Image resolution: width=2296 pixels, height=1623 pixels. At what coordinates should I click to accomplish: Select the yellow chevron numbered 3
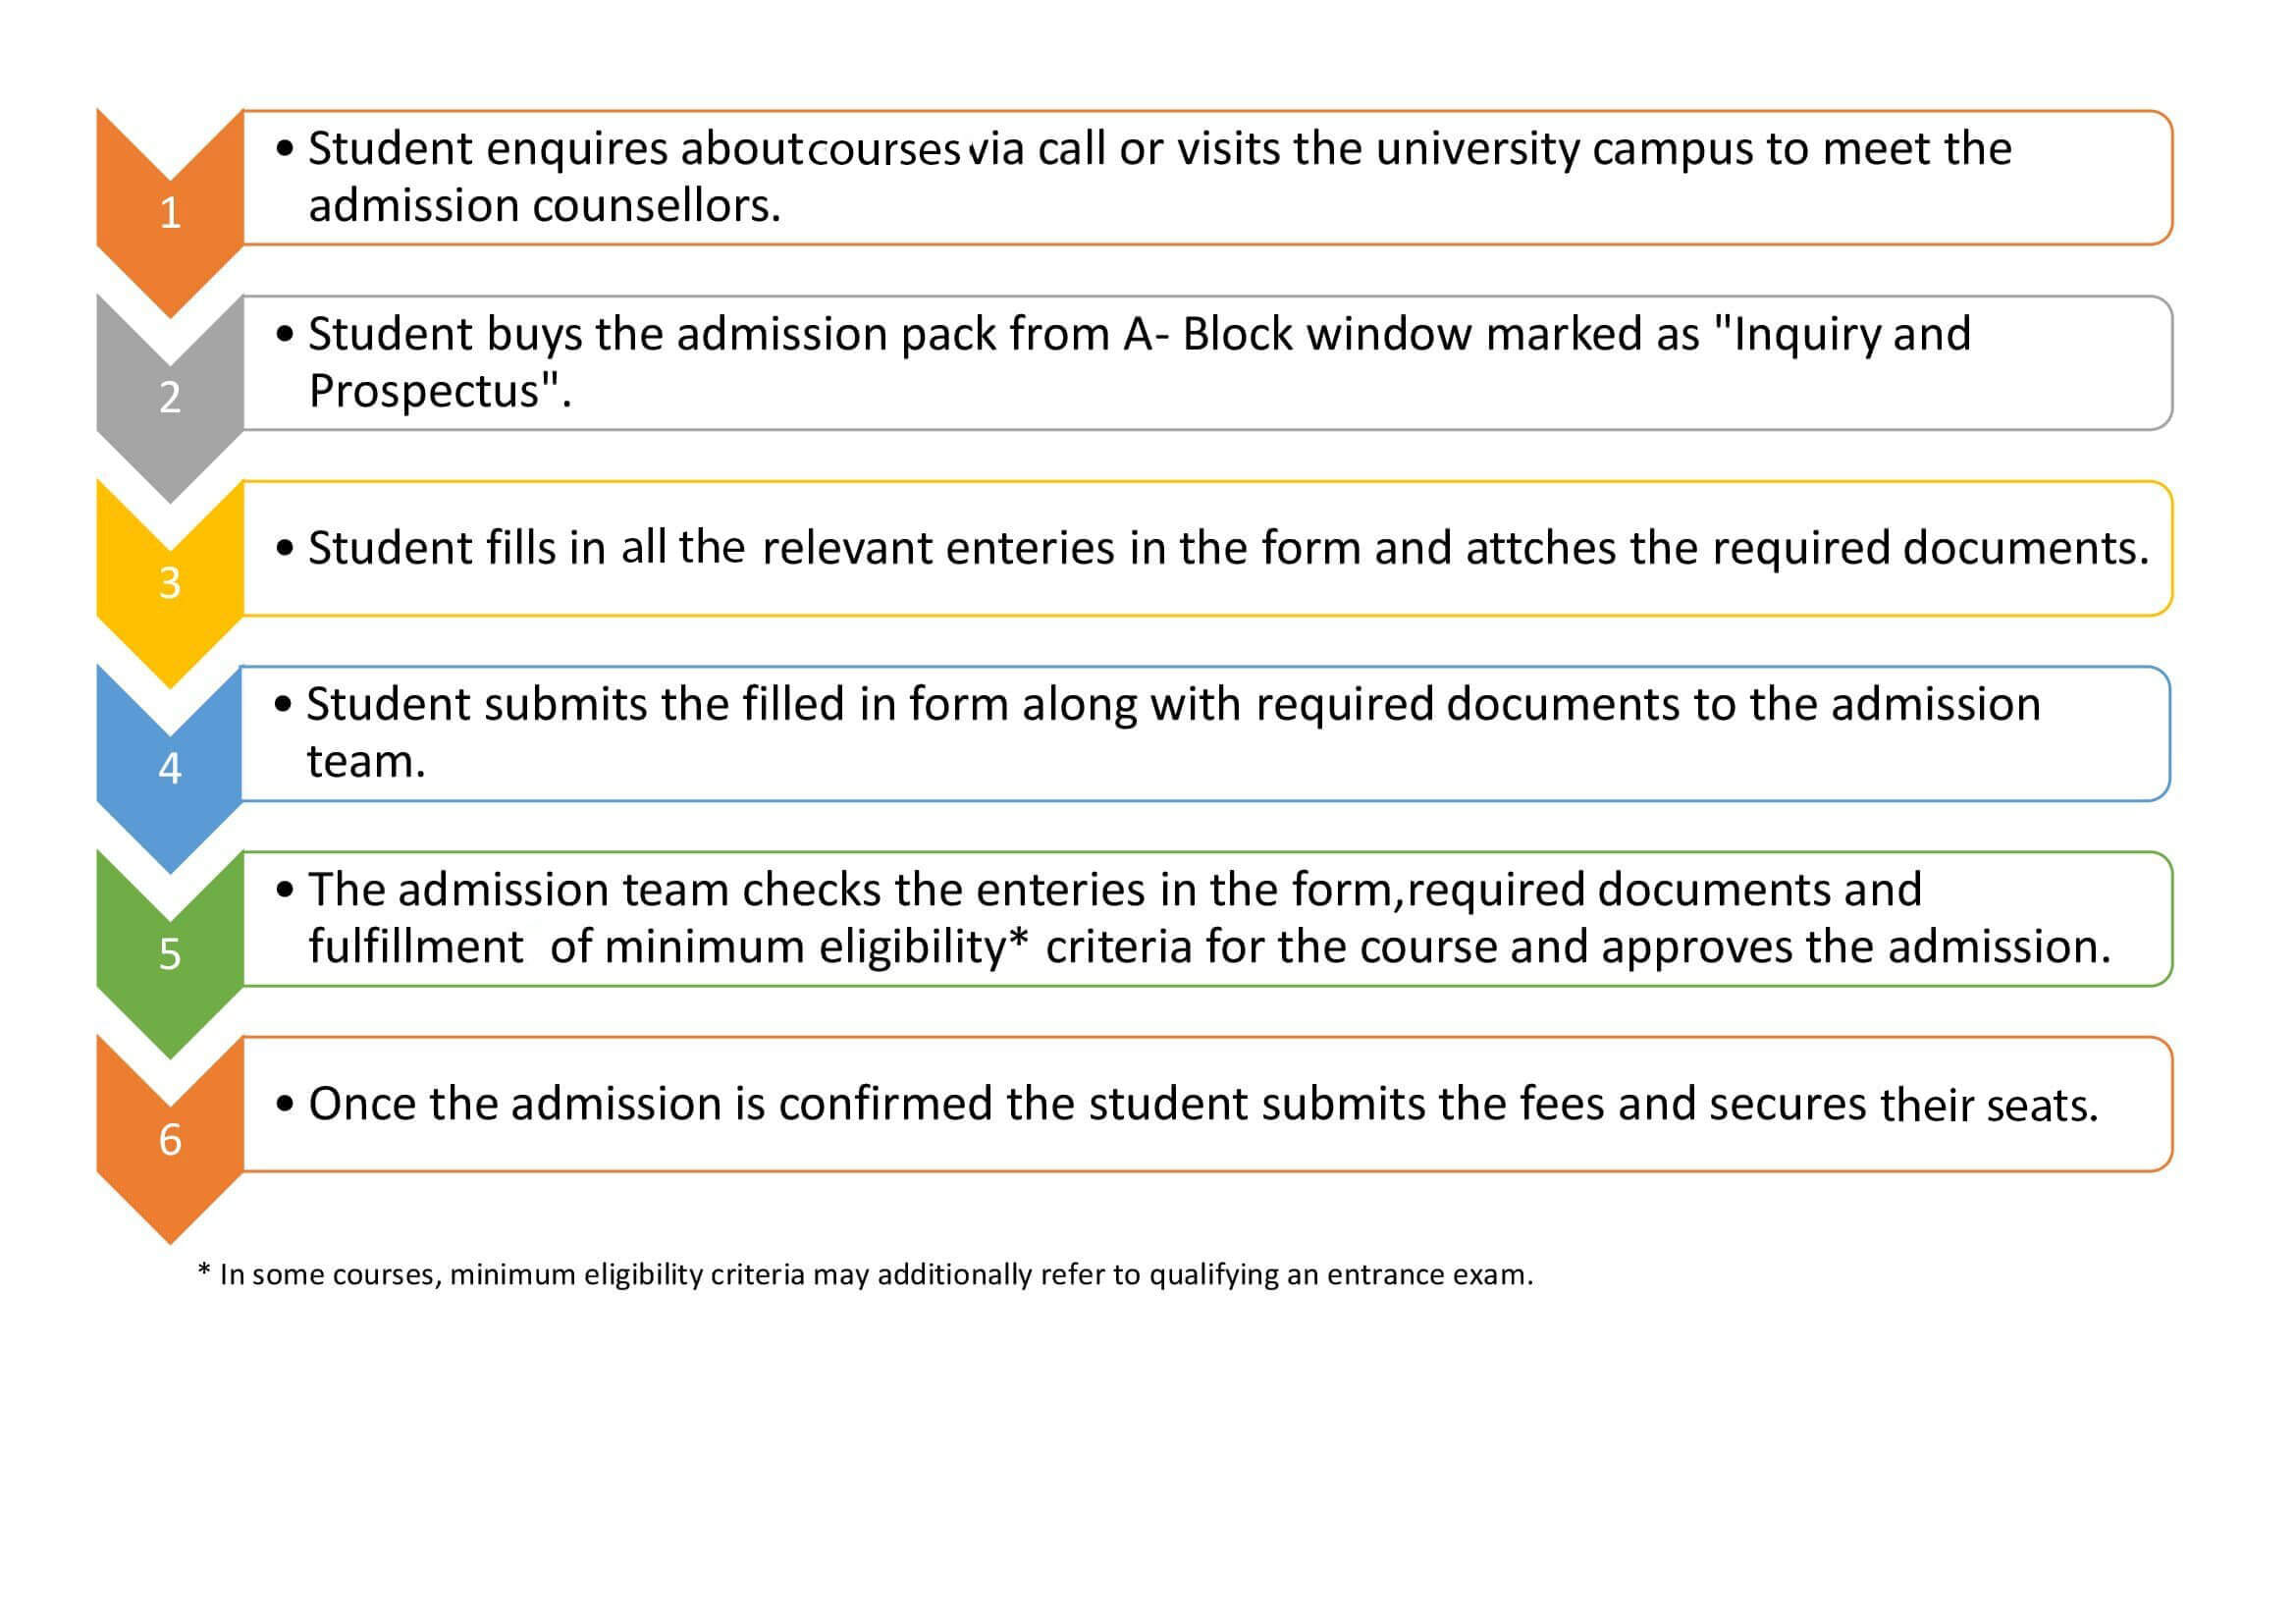pos(170,582)
